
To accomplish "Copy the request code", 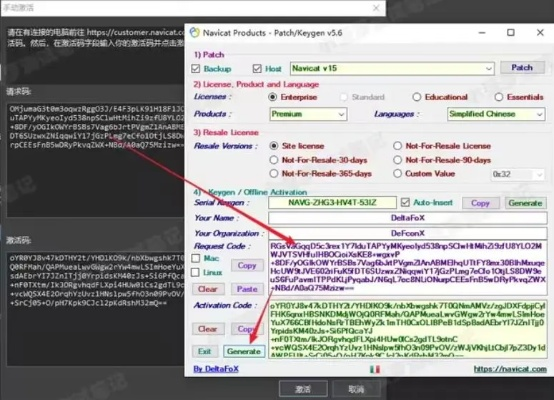I will 247,265.
